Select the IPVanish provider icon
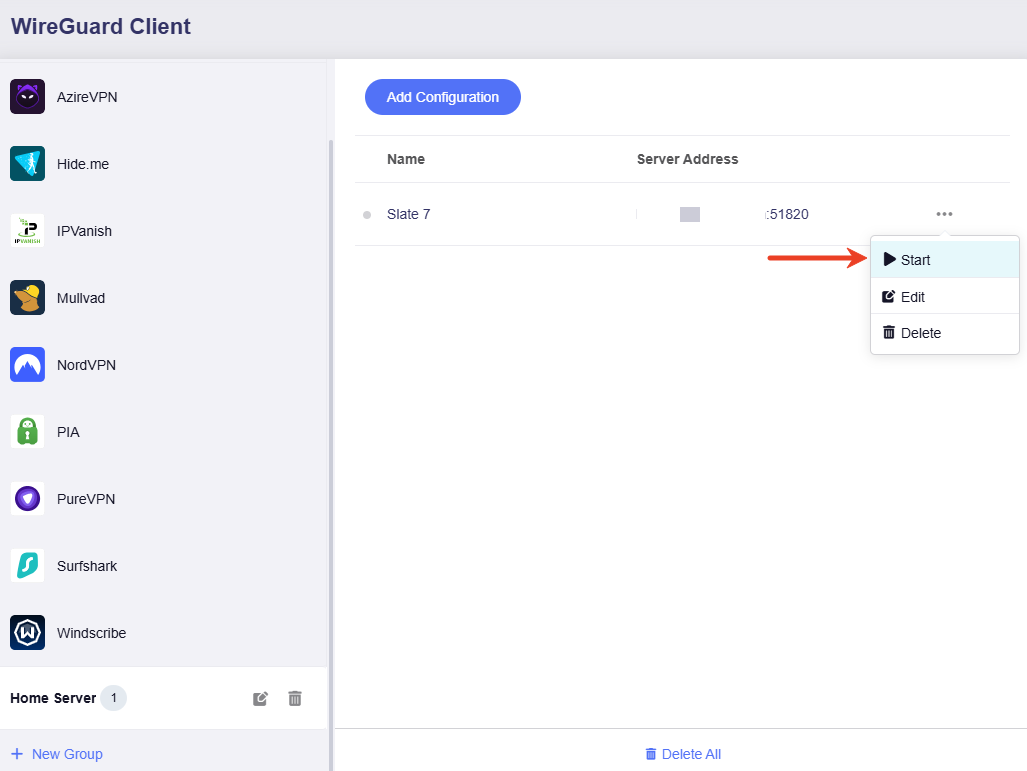 [x=27, y=230]
